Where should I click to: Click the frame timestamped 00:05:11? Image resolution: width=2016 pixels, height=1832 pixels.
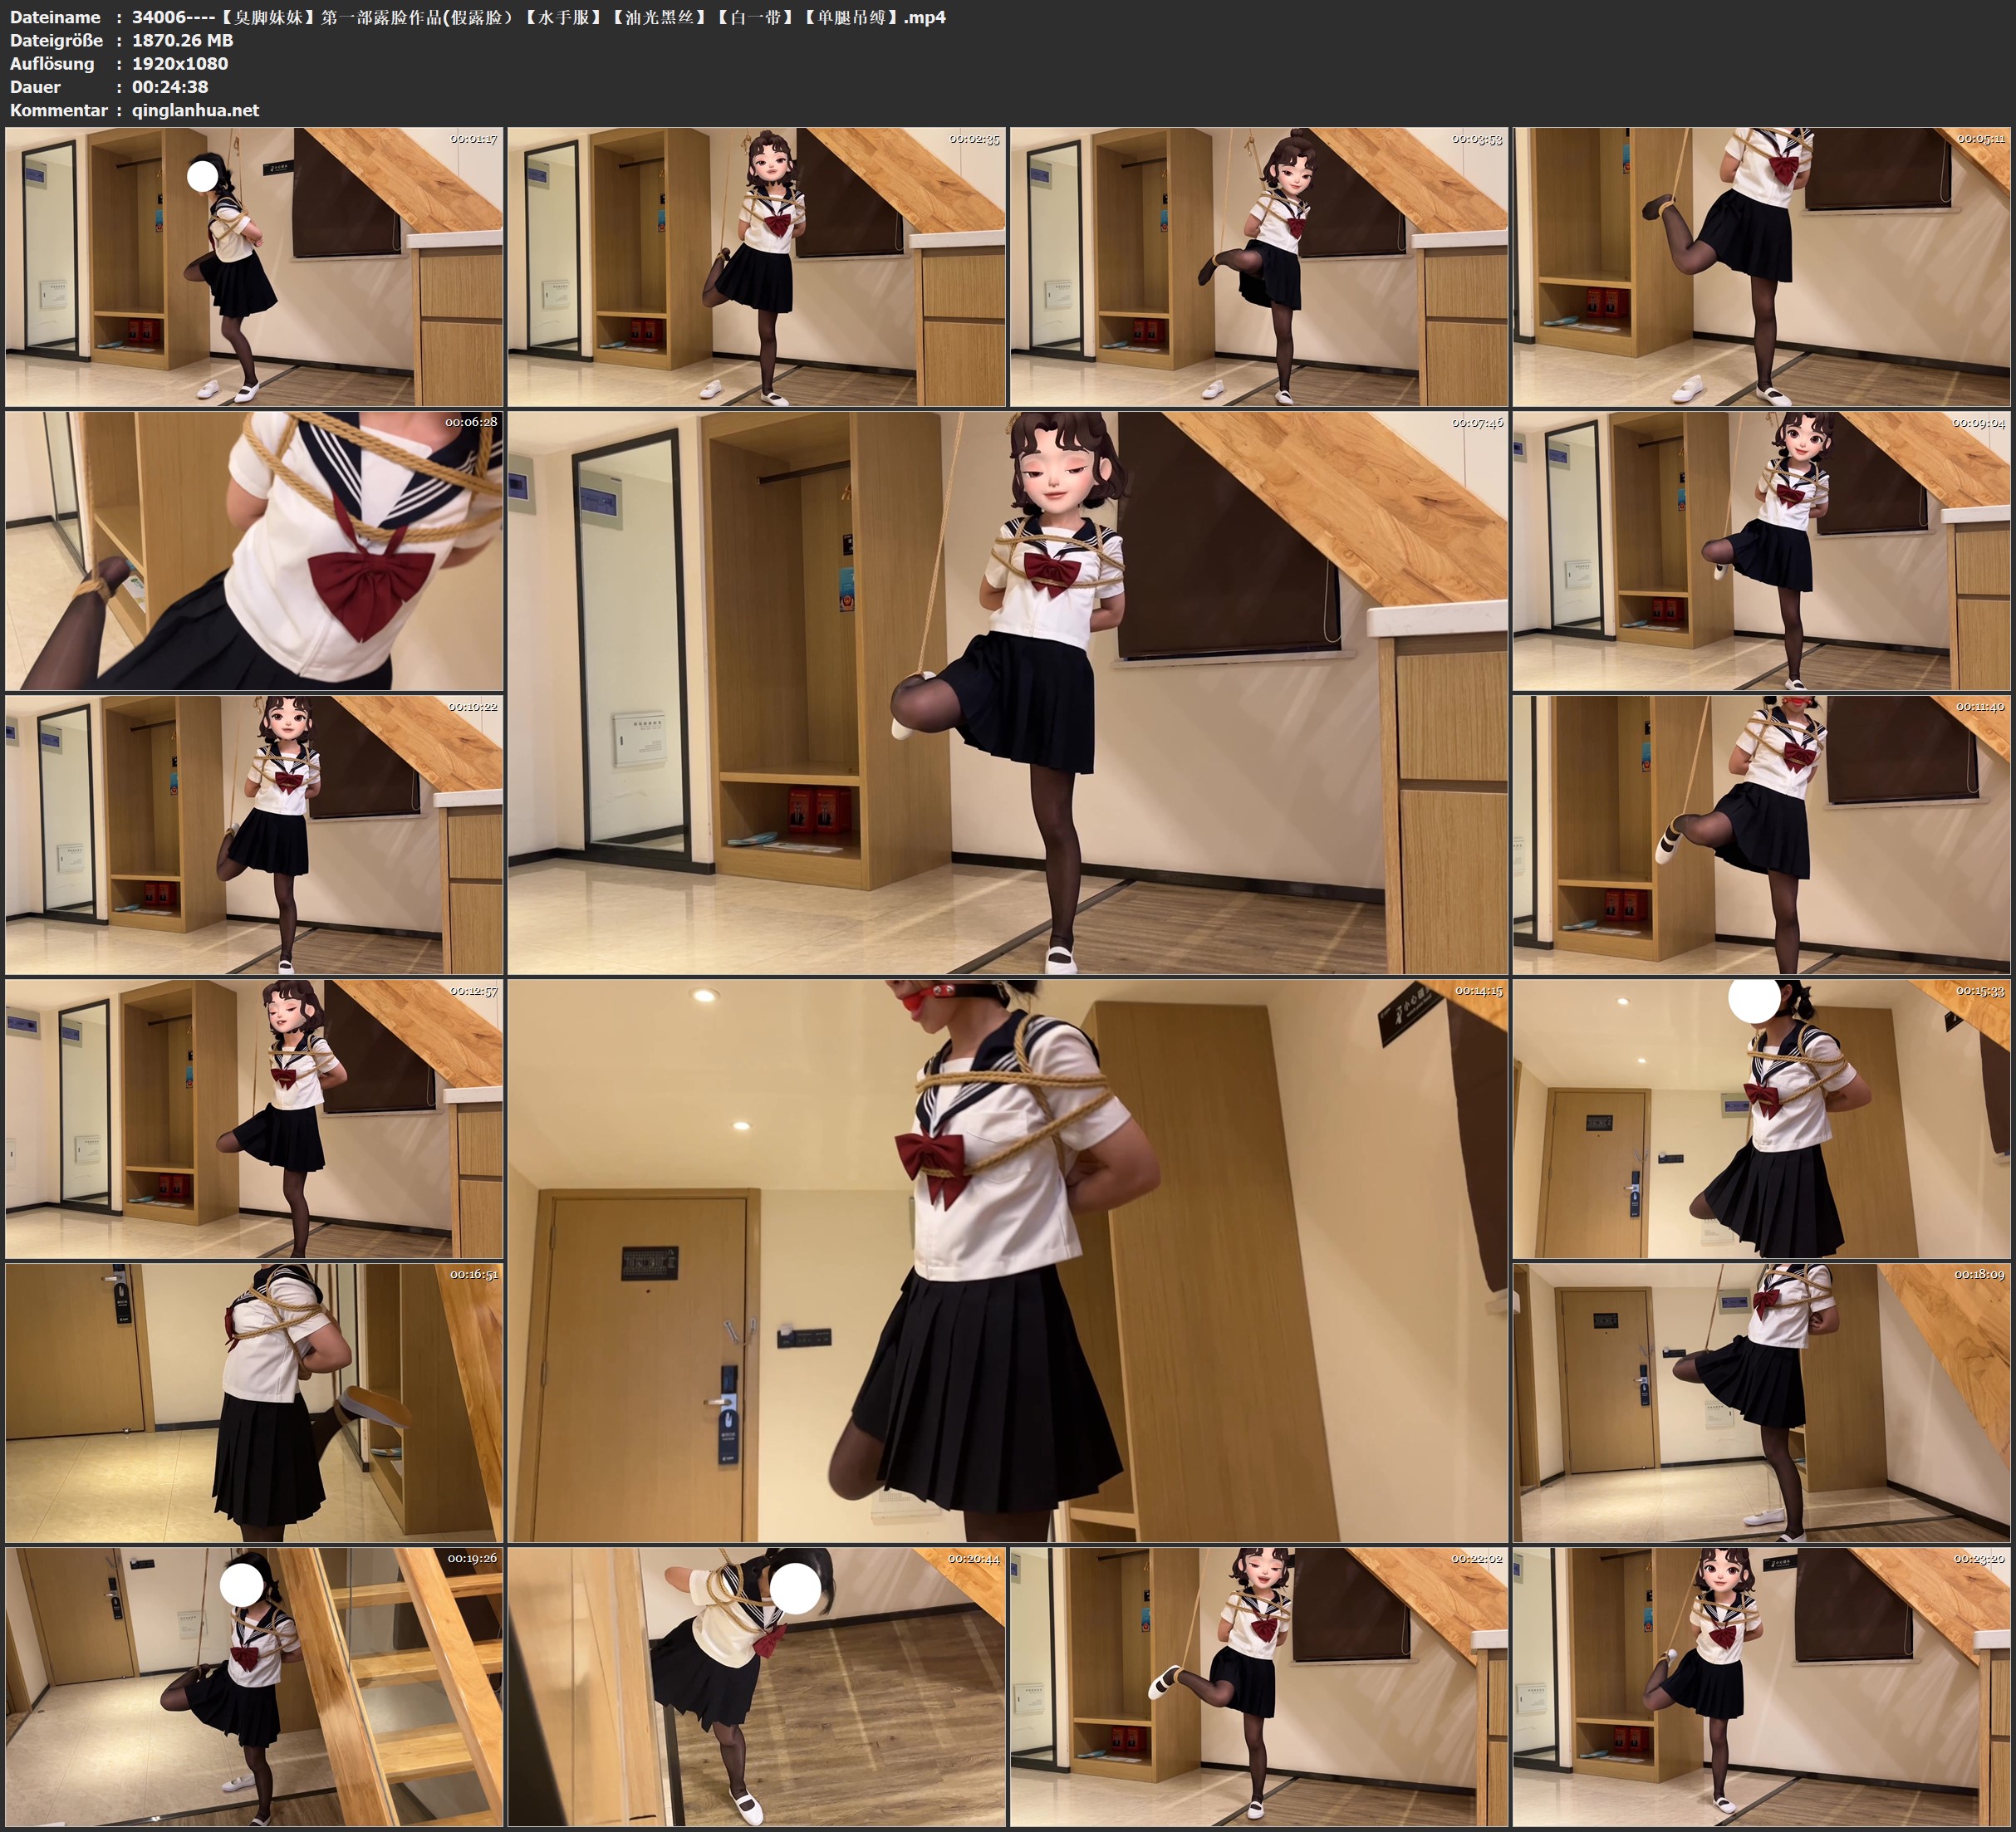(x=1761, y=267)
